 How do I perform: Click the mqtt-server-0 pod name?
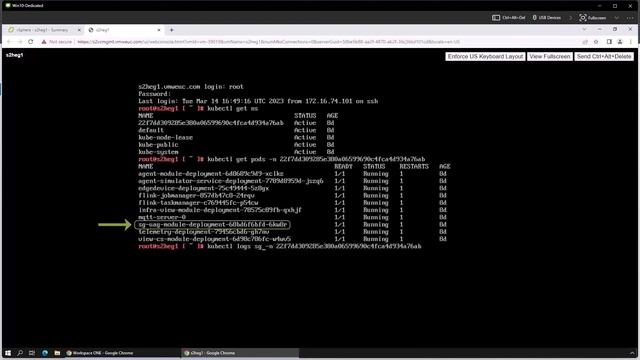point(162,217)
